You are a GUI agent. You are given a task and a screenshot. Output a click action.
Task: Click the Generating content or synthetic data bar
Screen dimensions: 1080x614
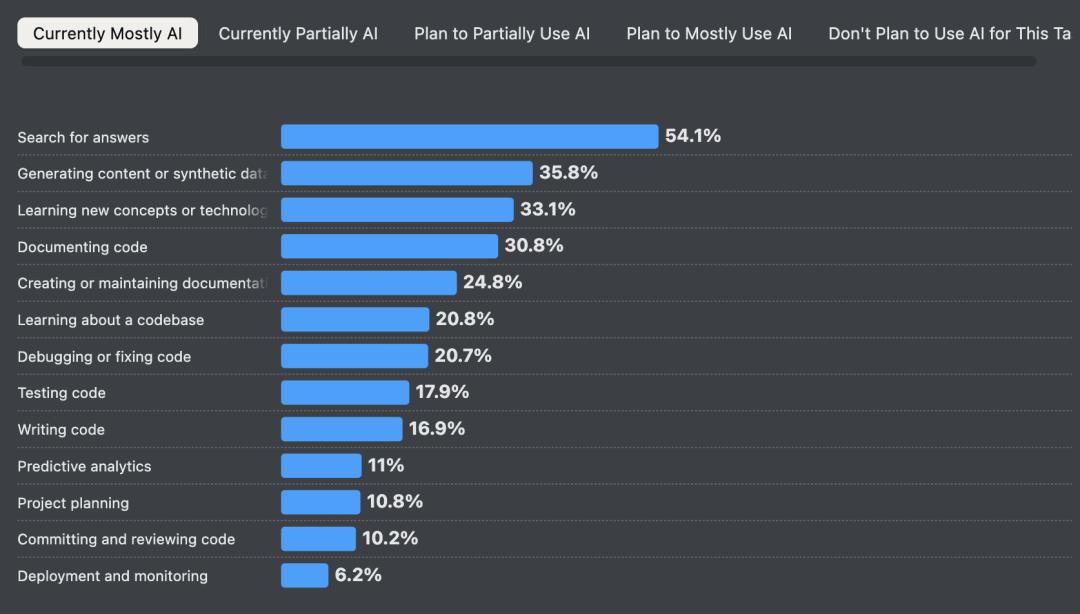[405, 172]
